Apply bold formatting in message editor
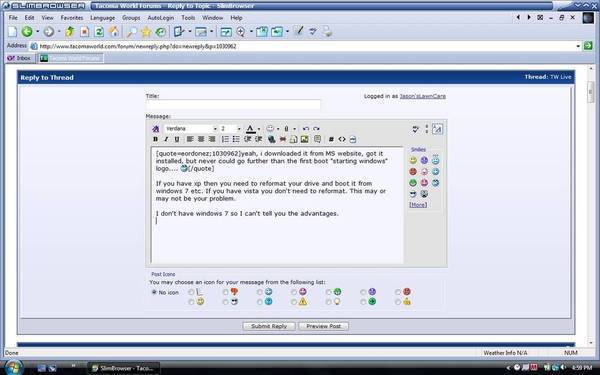 point(155,139)
